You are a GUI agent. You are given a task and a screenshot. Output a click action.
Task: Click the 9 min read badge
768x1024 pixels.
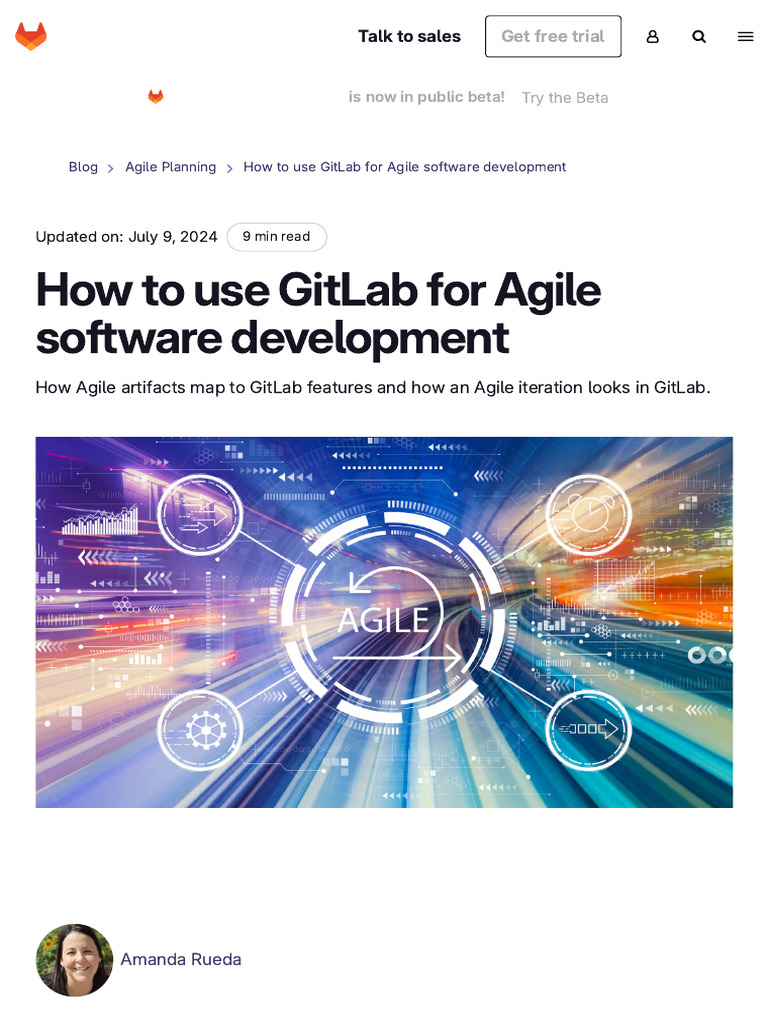[276, 237]
